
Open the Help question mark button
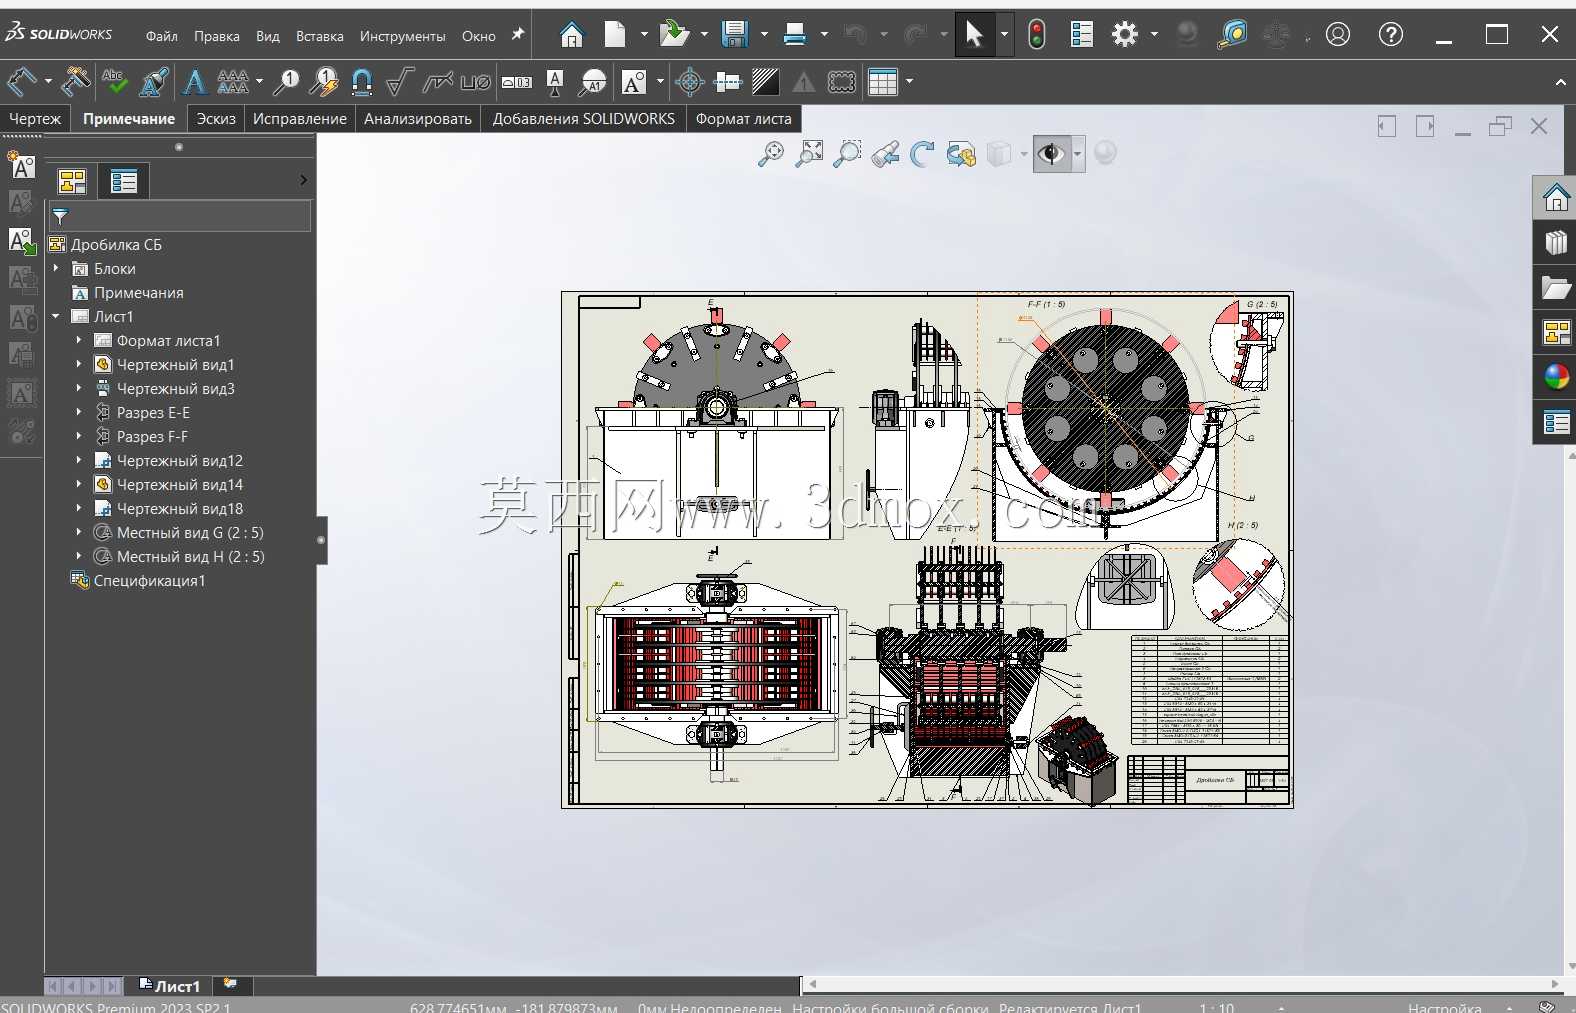[1391, 34]
